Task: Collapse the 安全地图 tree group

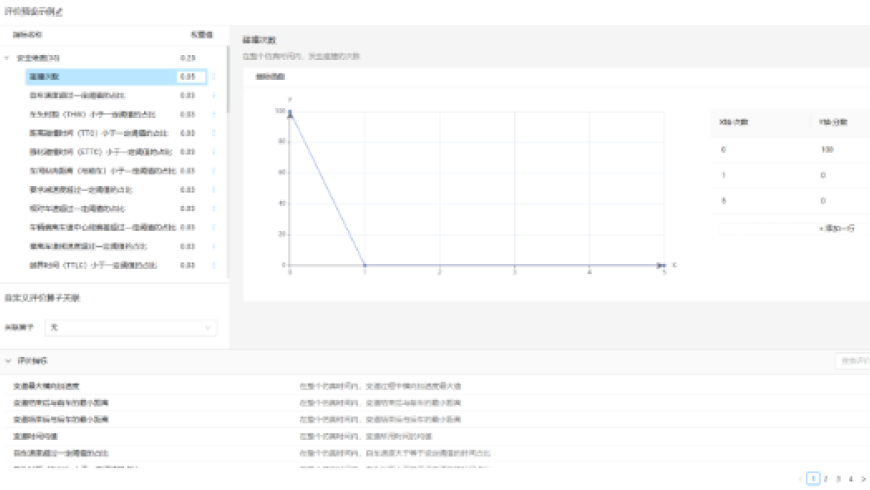Action: [8, 58]
